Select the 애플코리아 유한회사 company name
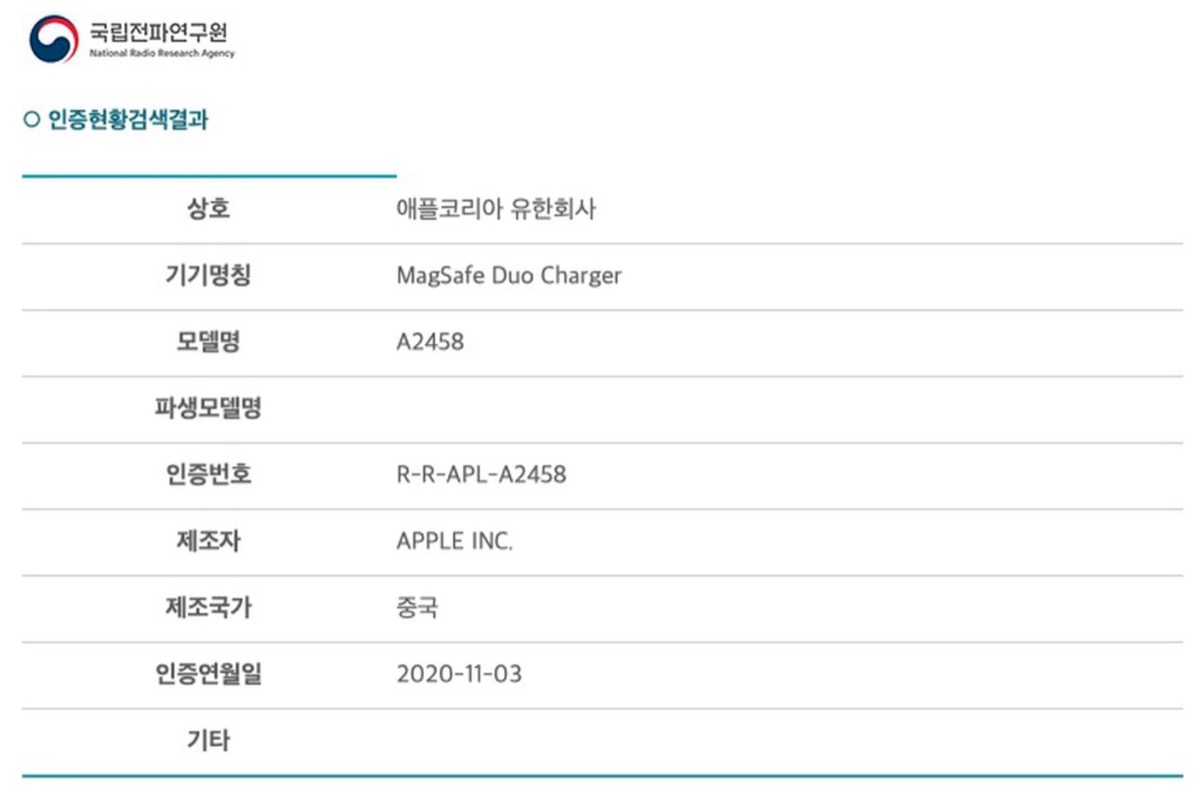The image size is (1200, 801). (x=496, y=210)
